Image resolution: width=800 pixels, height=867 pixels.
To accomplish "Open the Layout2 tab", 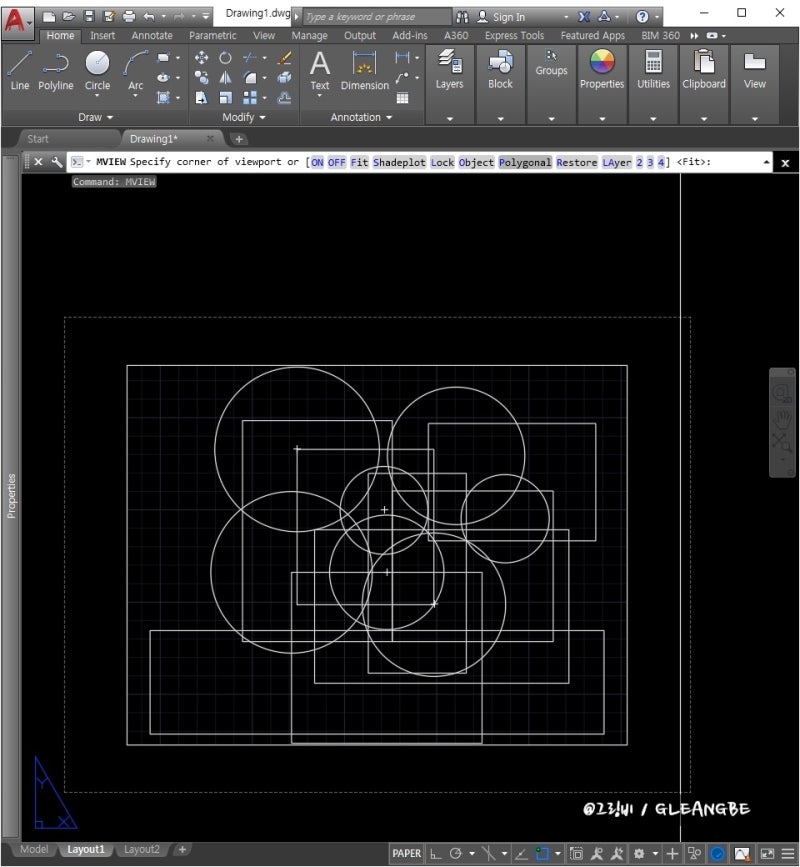I will pos(142,849).
